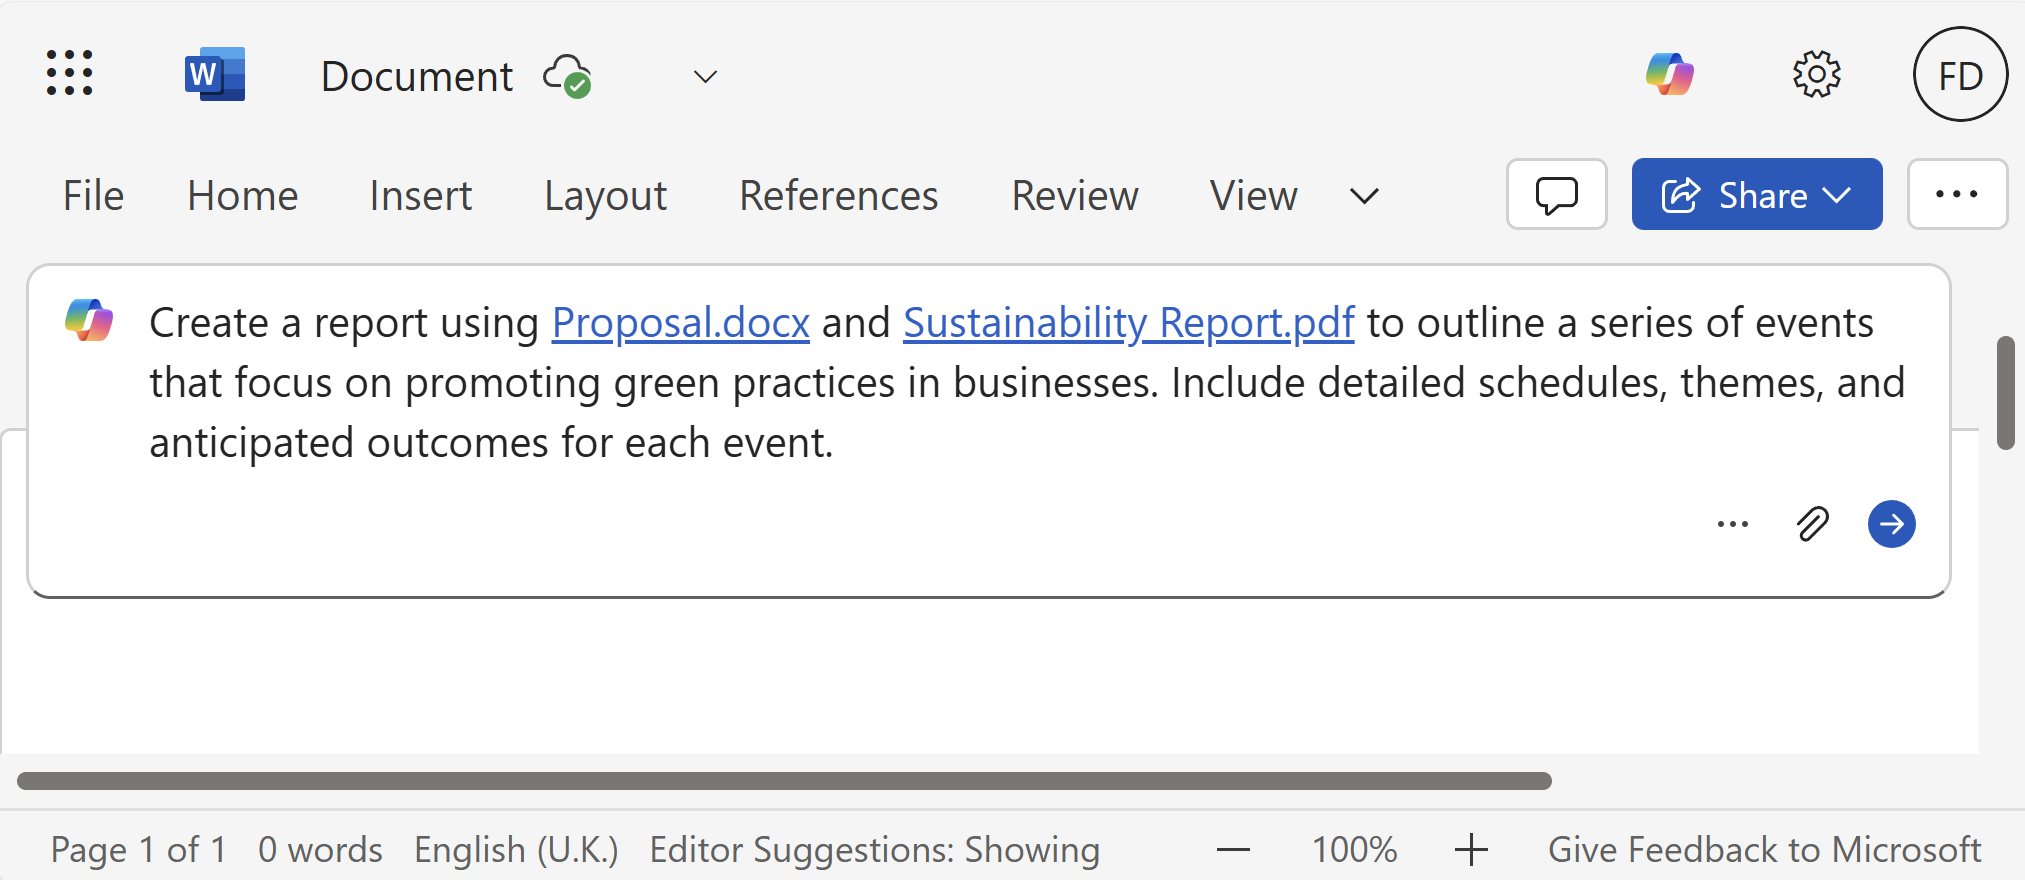Click the Page 1 of 1 indicator

[x=138, y=850]
